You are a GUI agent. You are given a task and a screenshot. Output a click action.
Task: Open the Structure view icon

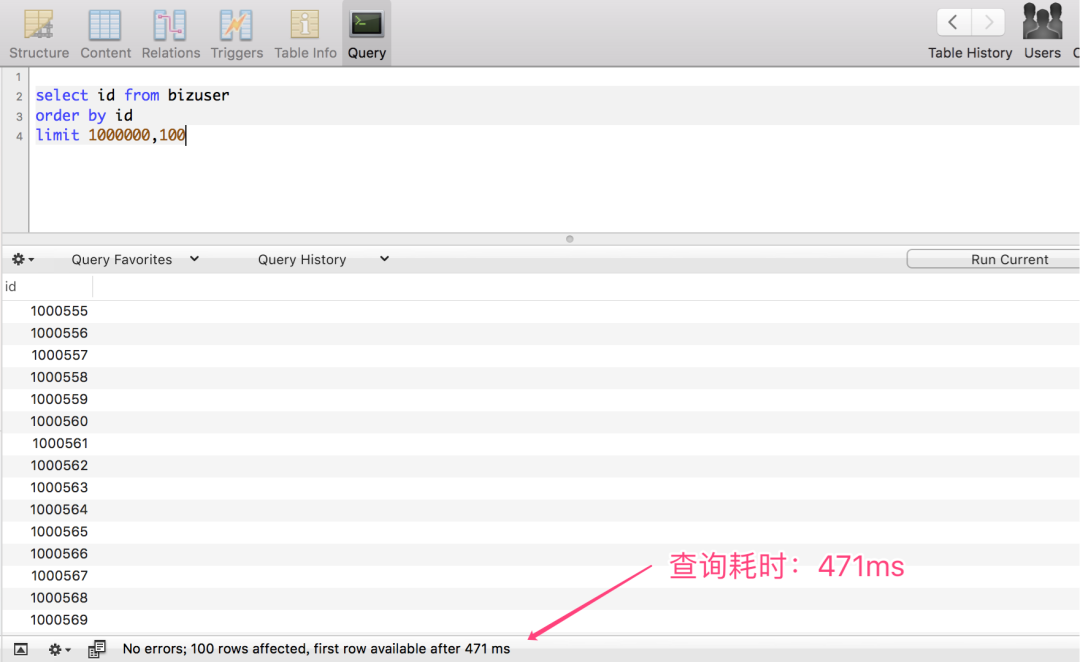39,26
